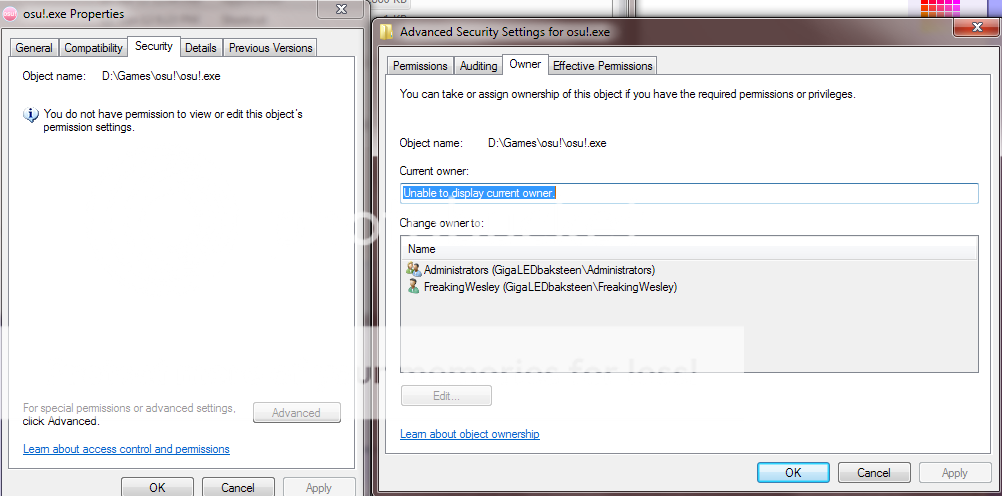Viewport: 1002px width, 496px height.
Task: Click the osu! icon in Properties title bar
Action: 10,13
